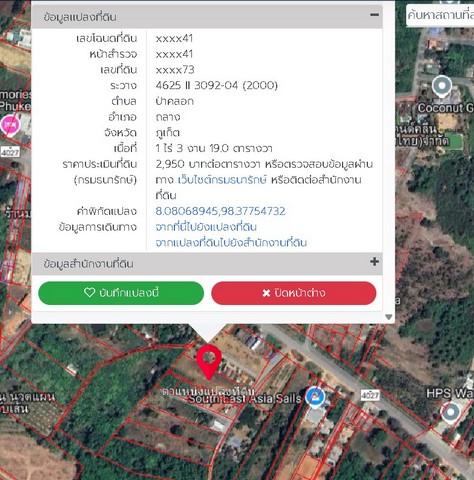Click the heart icon in save button

89,292
